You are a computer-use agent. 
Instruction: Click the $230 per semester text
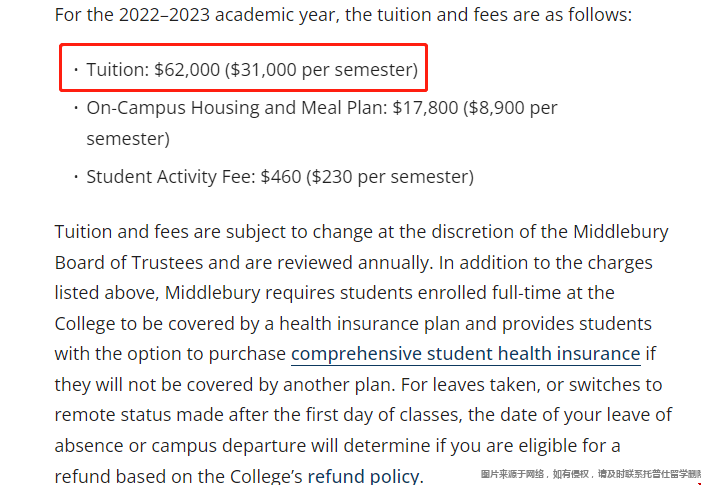coord(390,177)
